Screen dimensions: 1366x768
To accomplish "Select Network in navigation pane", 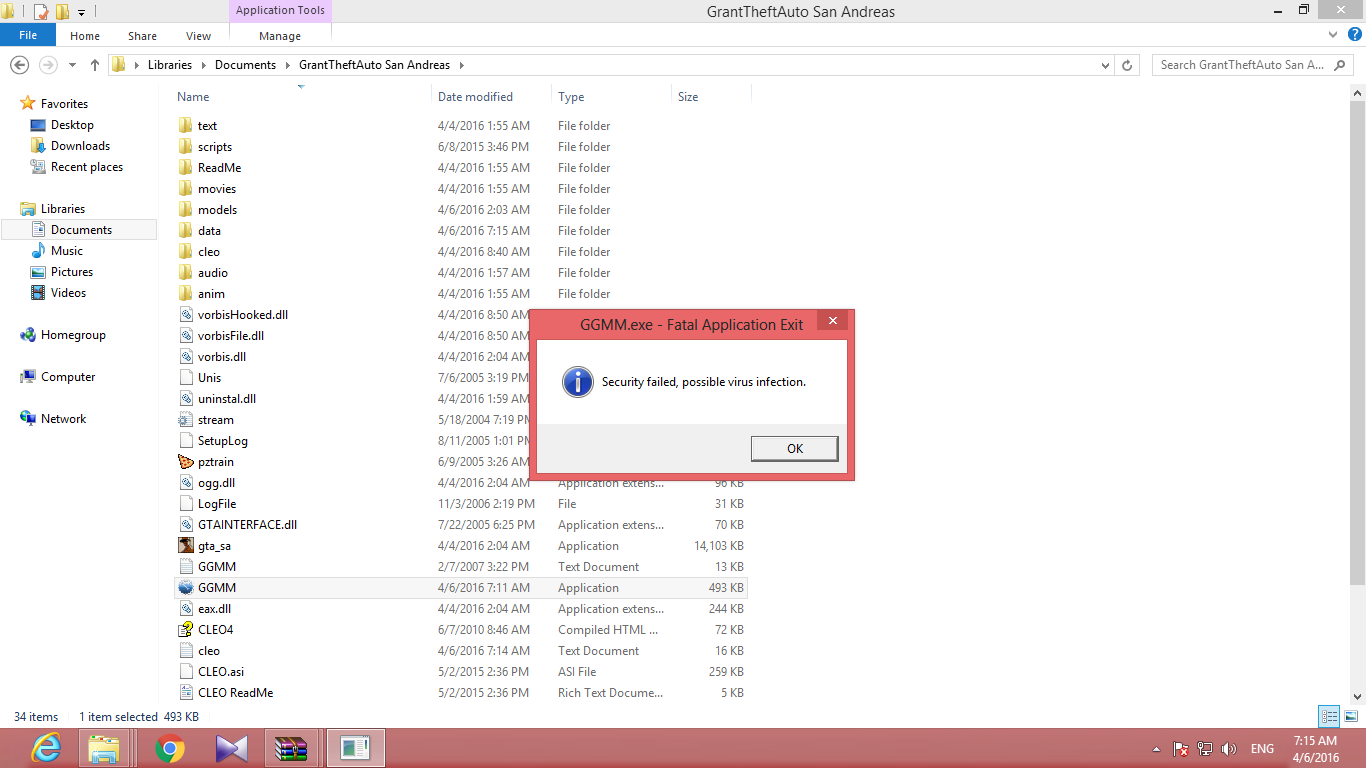I will (63, 419).
